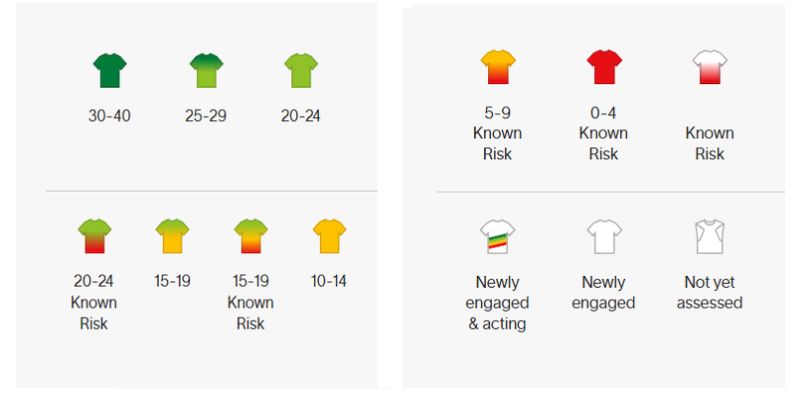Click the 25-29 score label

tap(206, 116)
